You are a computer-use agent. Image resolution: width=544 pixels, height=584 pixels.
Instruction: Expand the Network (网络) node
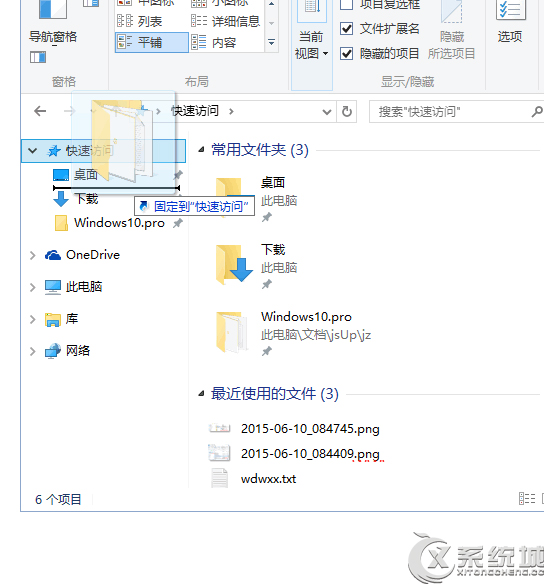click(x=32, y=351)
